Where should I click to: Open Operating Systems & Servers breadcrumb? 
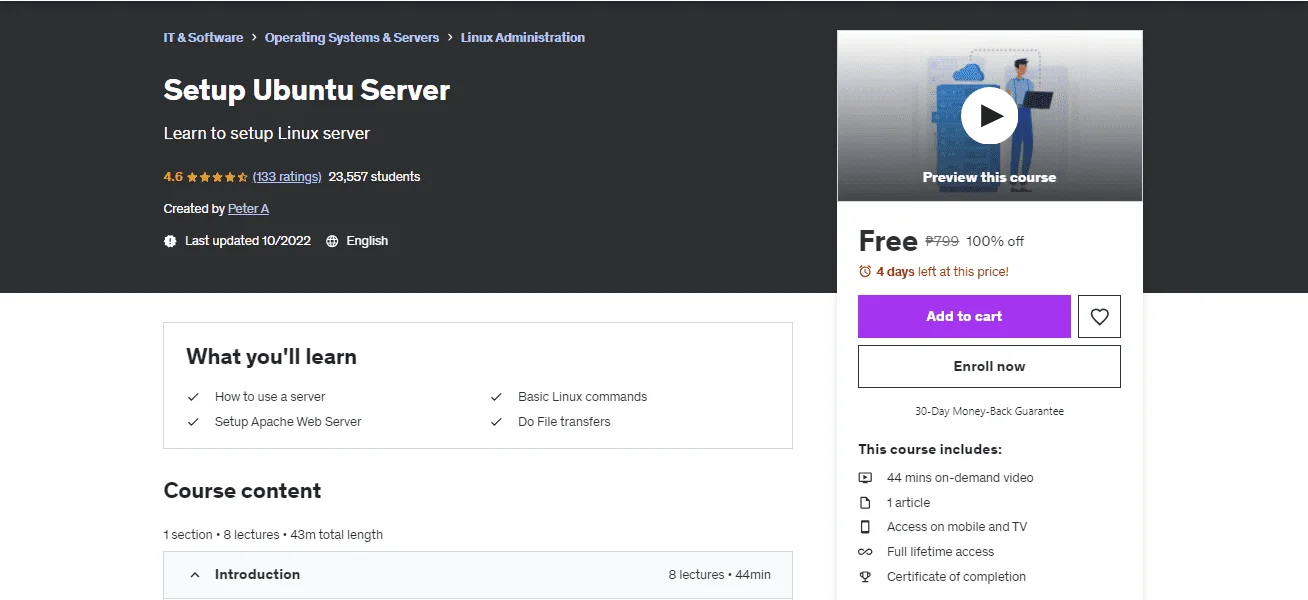pyautogui.click(x=352, y=37)
